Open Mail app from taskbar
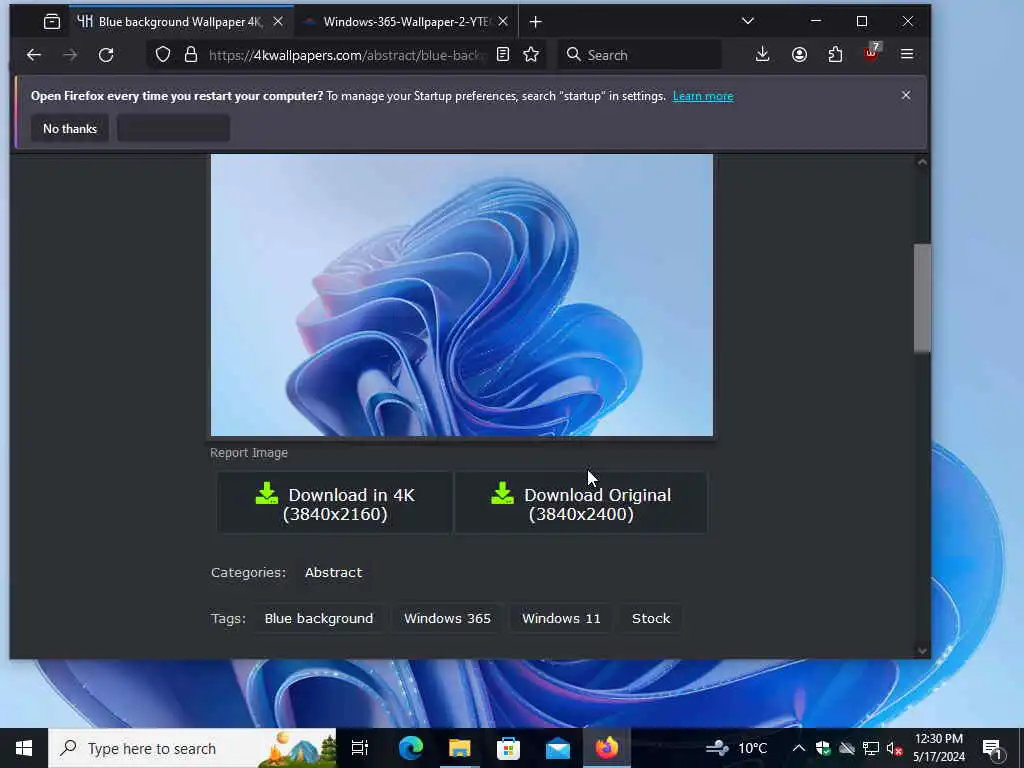1024x768 pixels. pyautogui.click(x=558, y=748)
